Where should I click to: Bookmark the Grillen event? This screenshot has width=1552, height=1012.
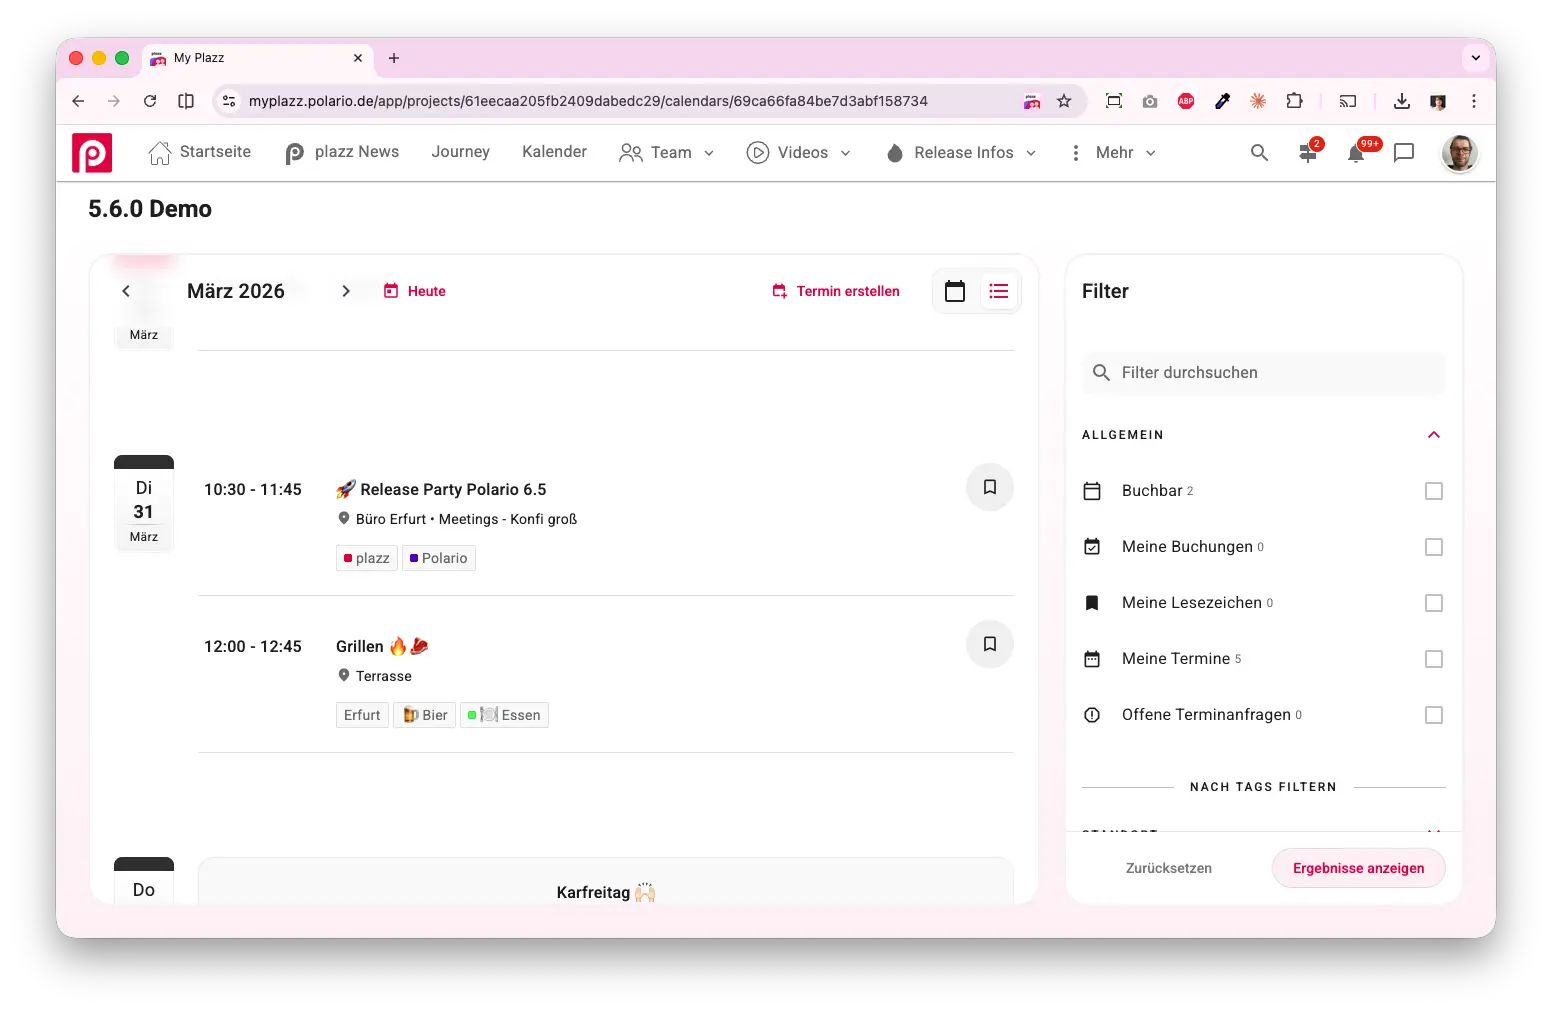click(x=989, y=644)
